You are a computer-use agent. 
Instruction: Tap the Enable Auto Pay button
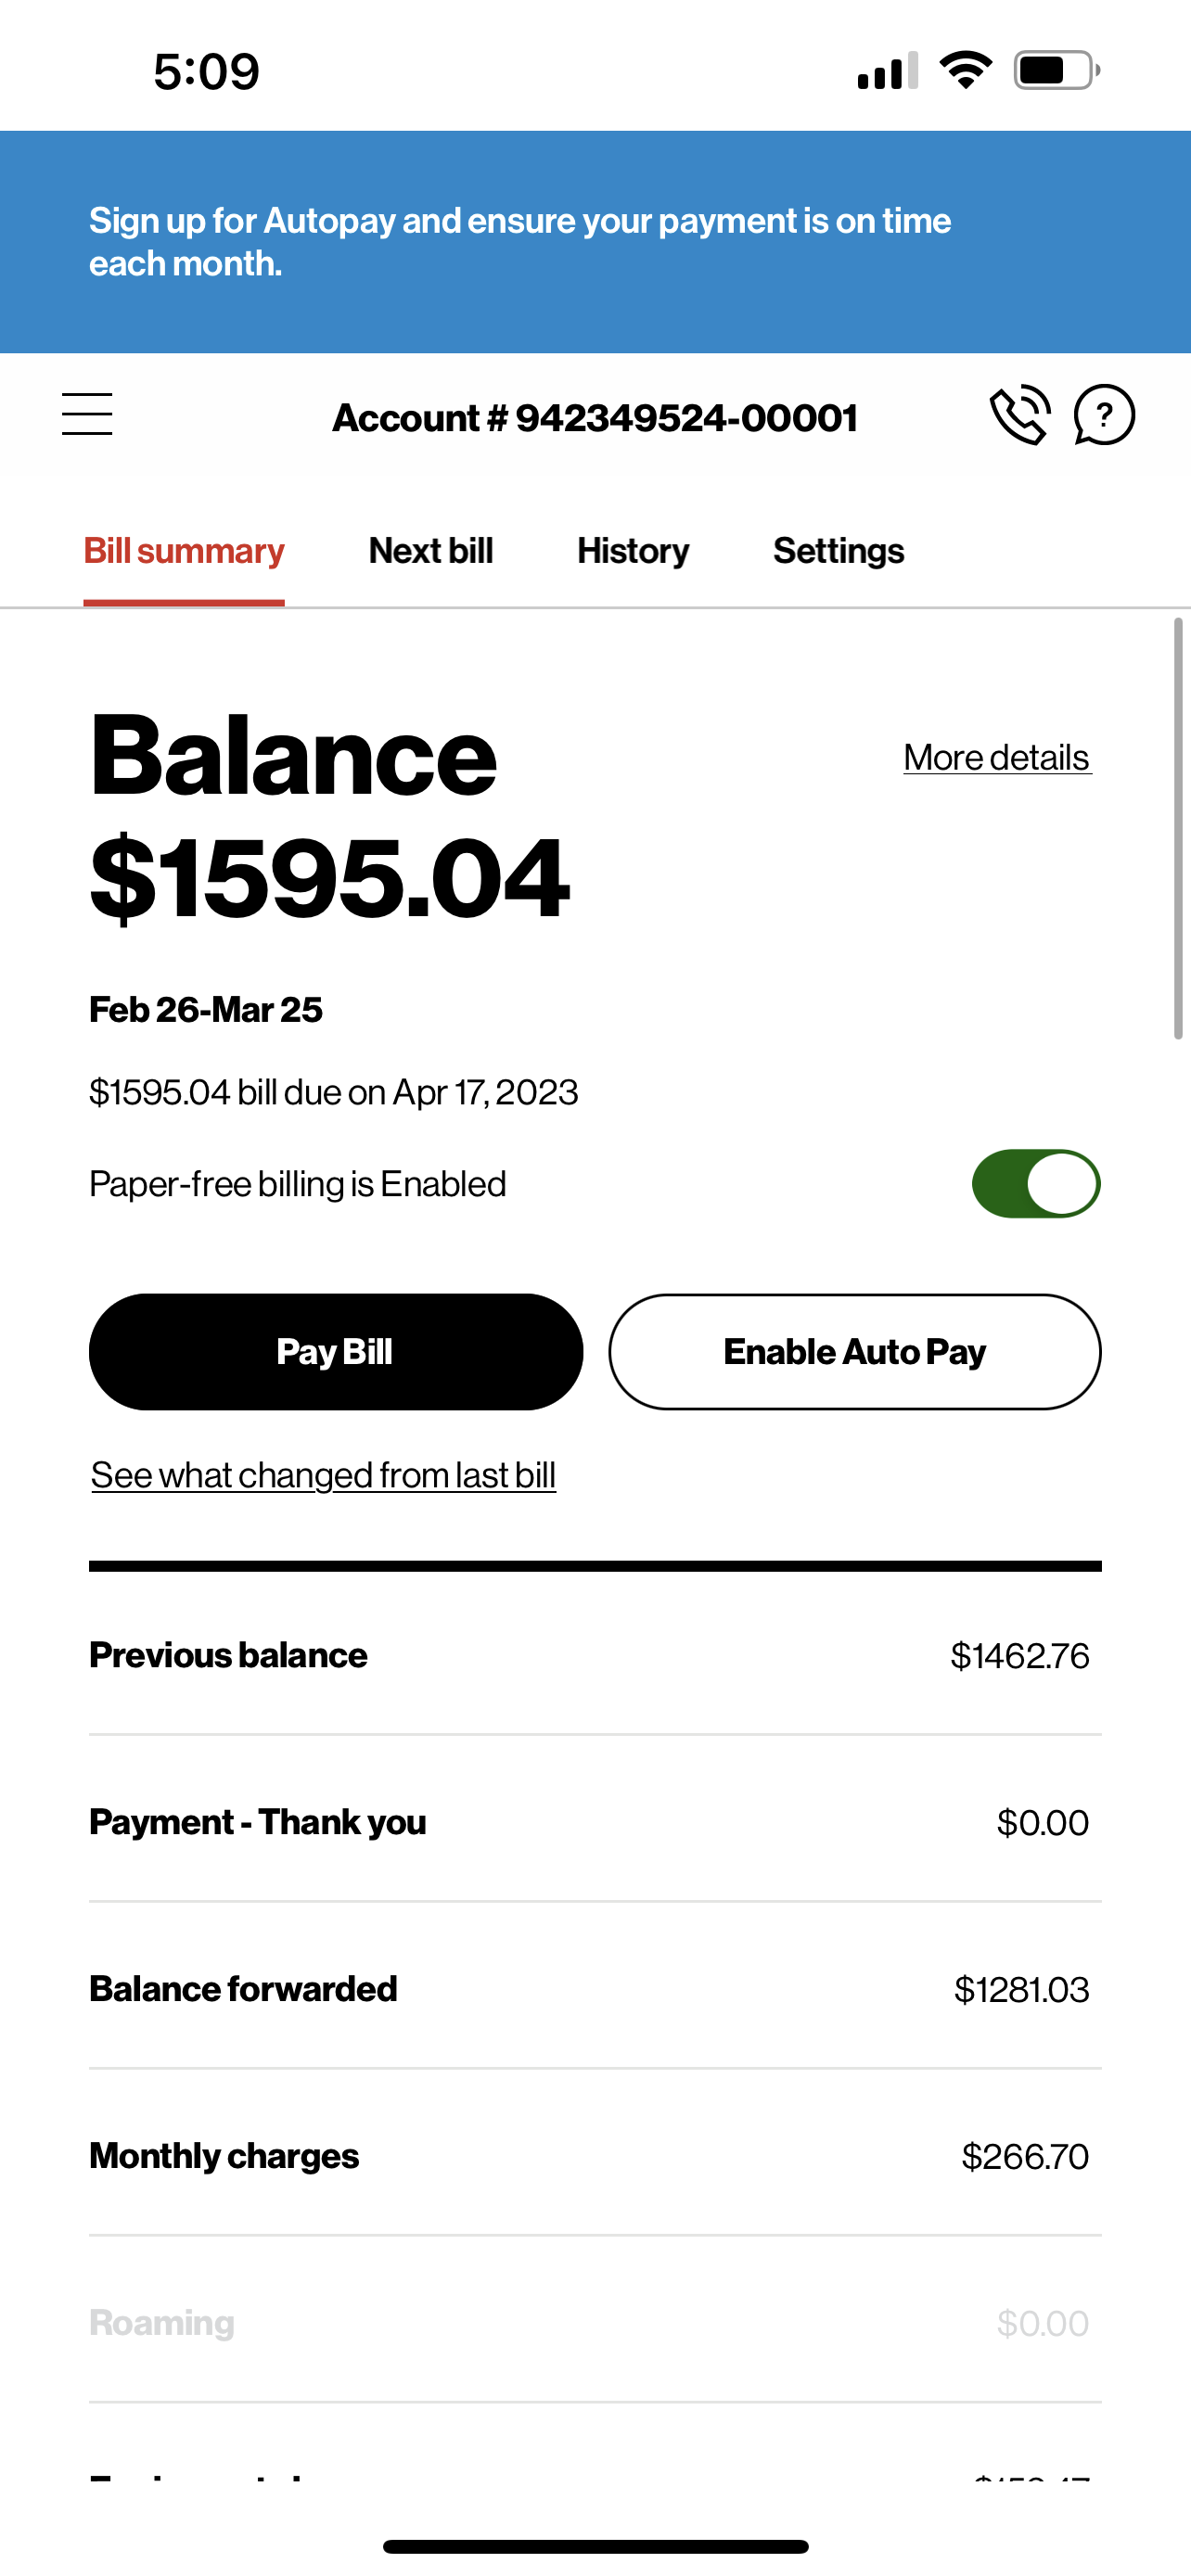854,1352
